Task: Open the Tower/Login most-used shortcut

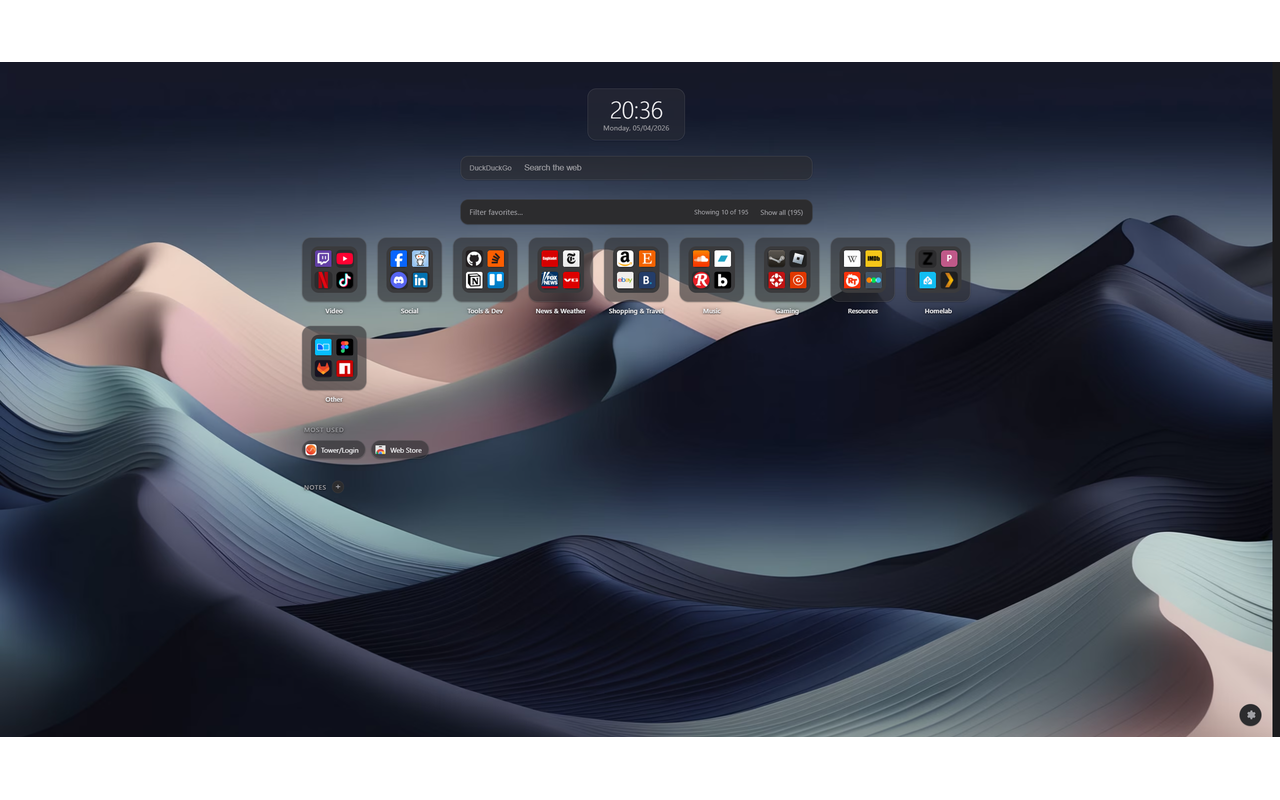Action: 333,450
